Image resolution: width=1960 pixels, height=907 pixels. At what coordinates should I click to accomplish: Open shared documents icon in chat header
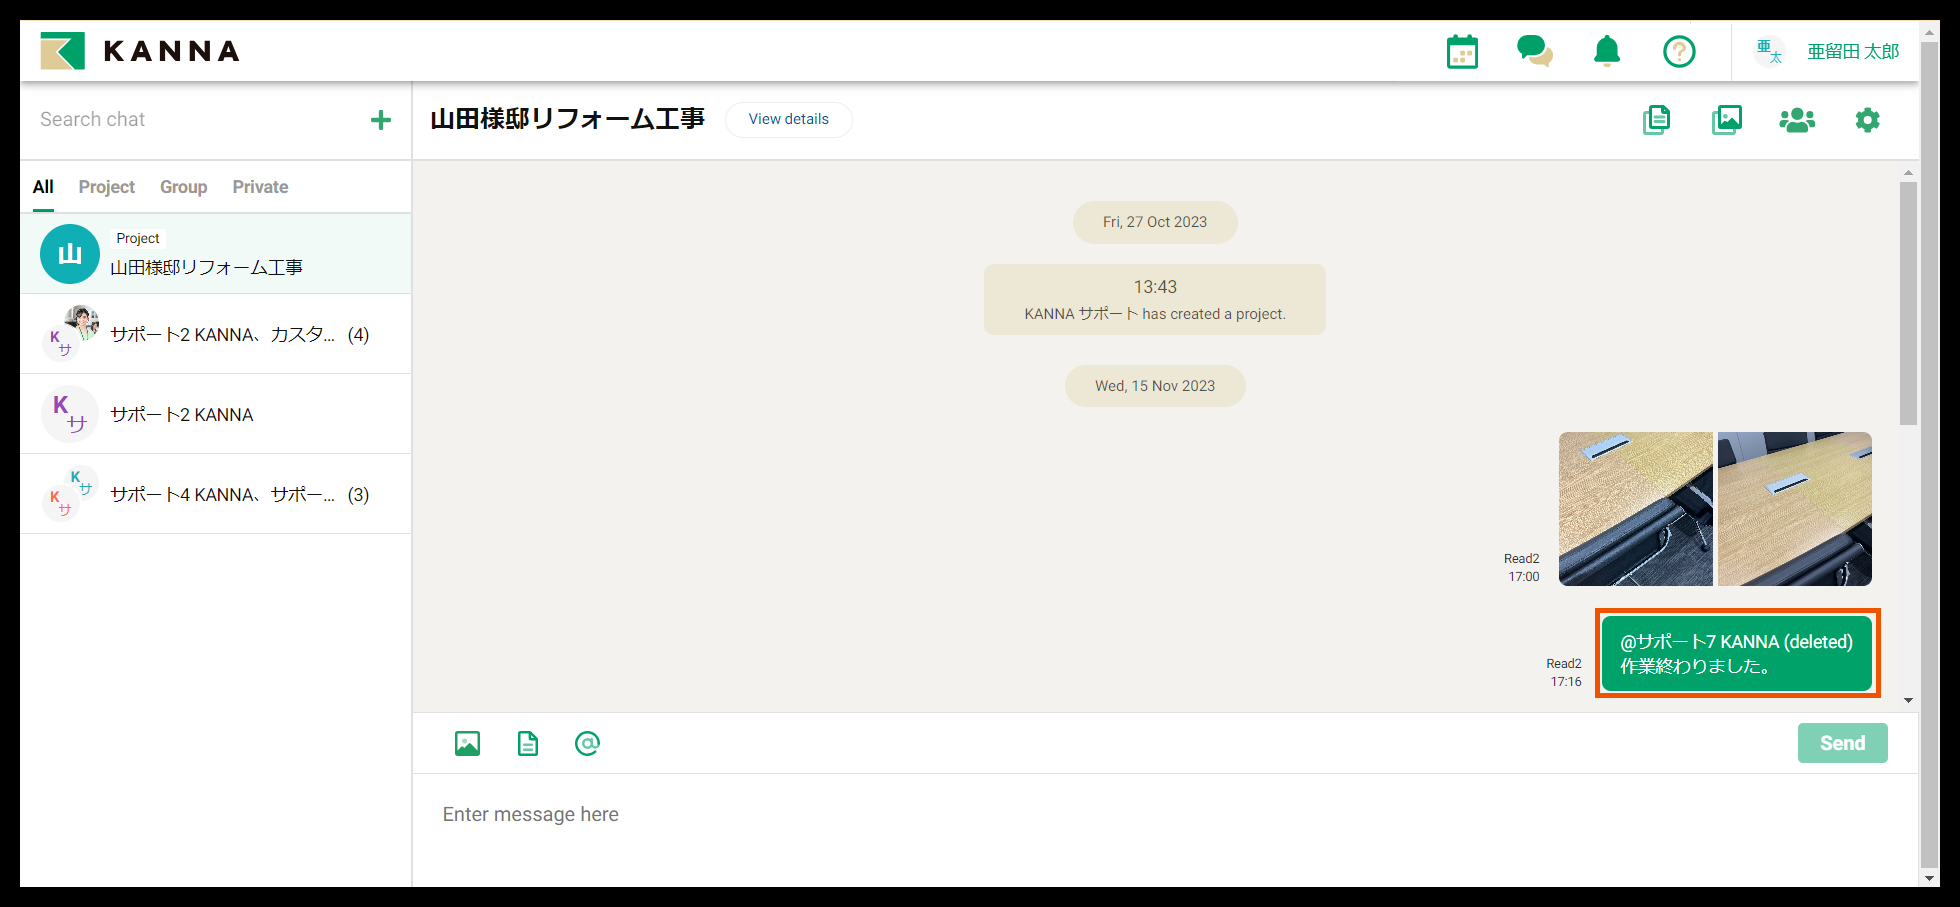(1657, 120)
